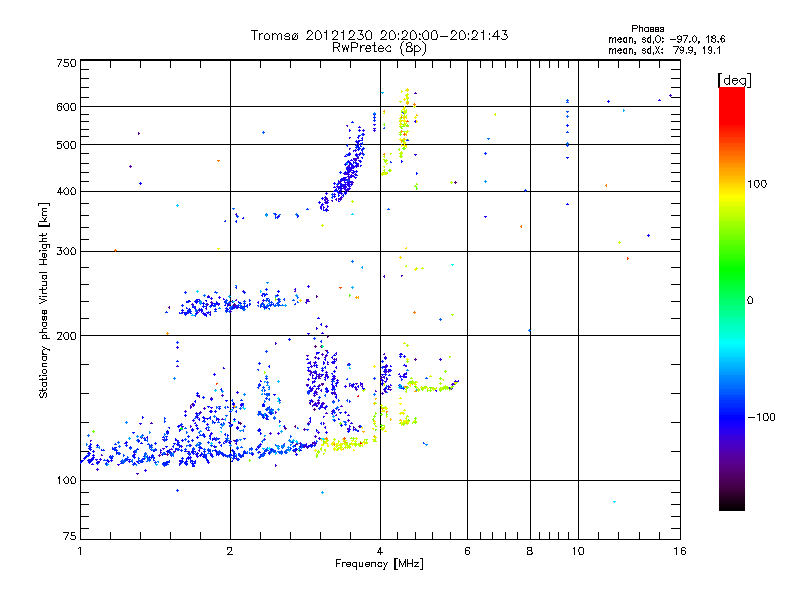
Task: Click the frequency axis tick "4"
Action: coord(380,551)
